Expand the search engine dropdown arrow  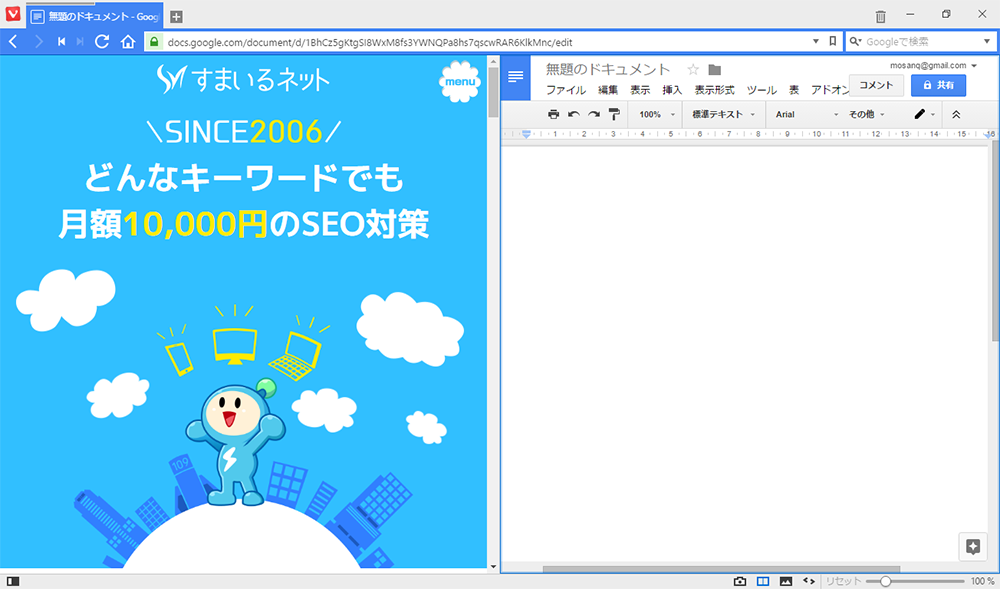987,42
